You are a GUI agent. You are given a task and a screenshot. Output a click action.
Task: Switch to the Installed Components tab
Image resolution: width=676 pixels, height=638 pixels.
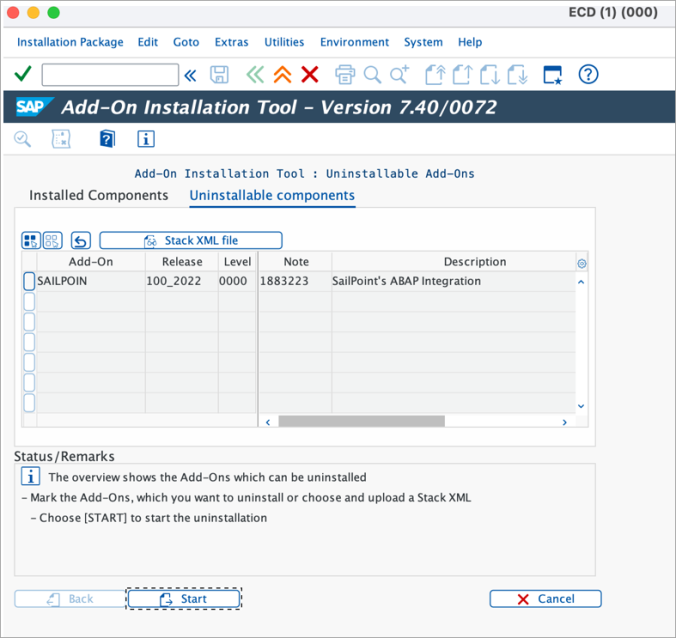[99, 195]
